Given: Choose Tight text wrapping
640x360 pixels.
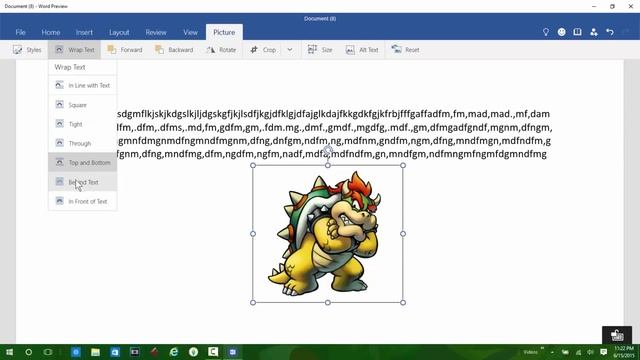Looking at the screenshot, I should (82, 124).
